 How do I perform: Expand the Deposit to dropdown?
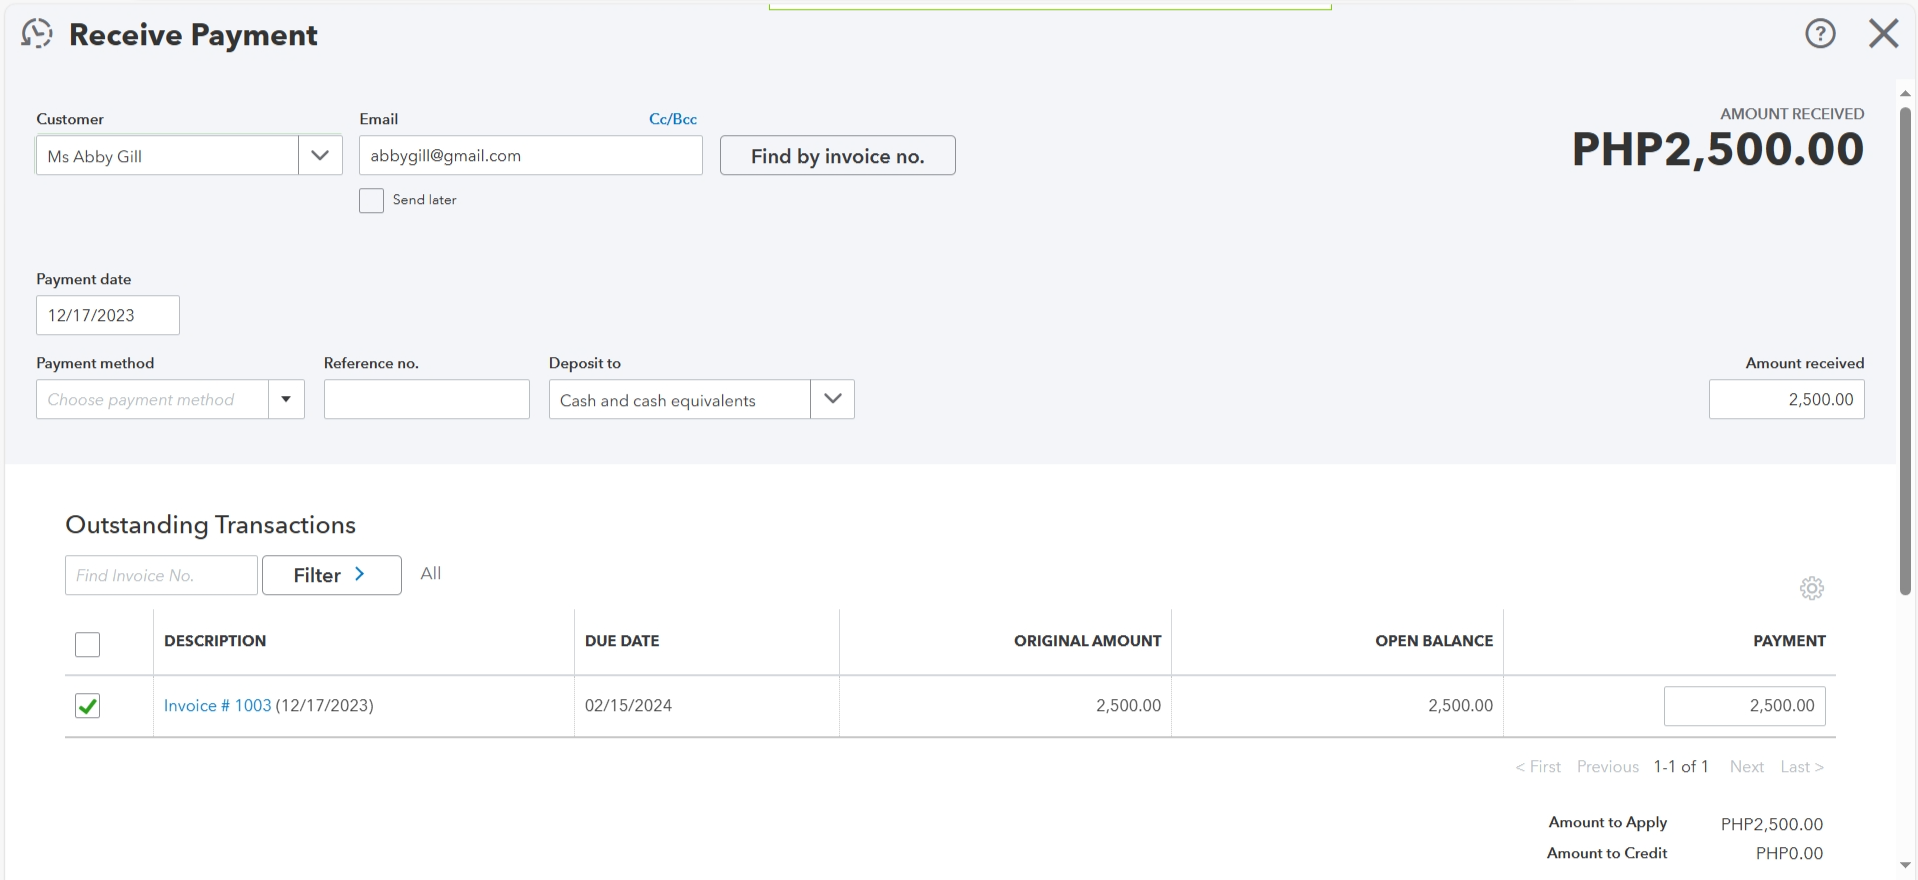[x=832, y=399]
